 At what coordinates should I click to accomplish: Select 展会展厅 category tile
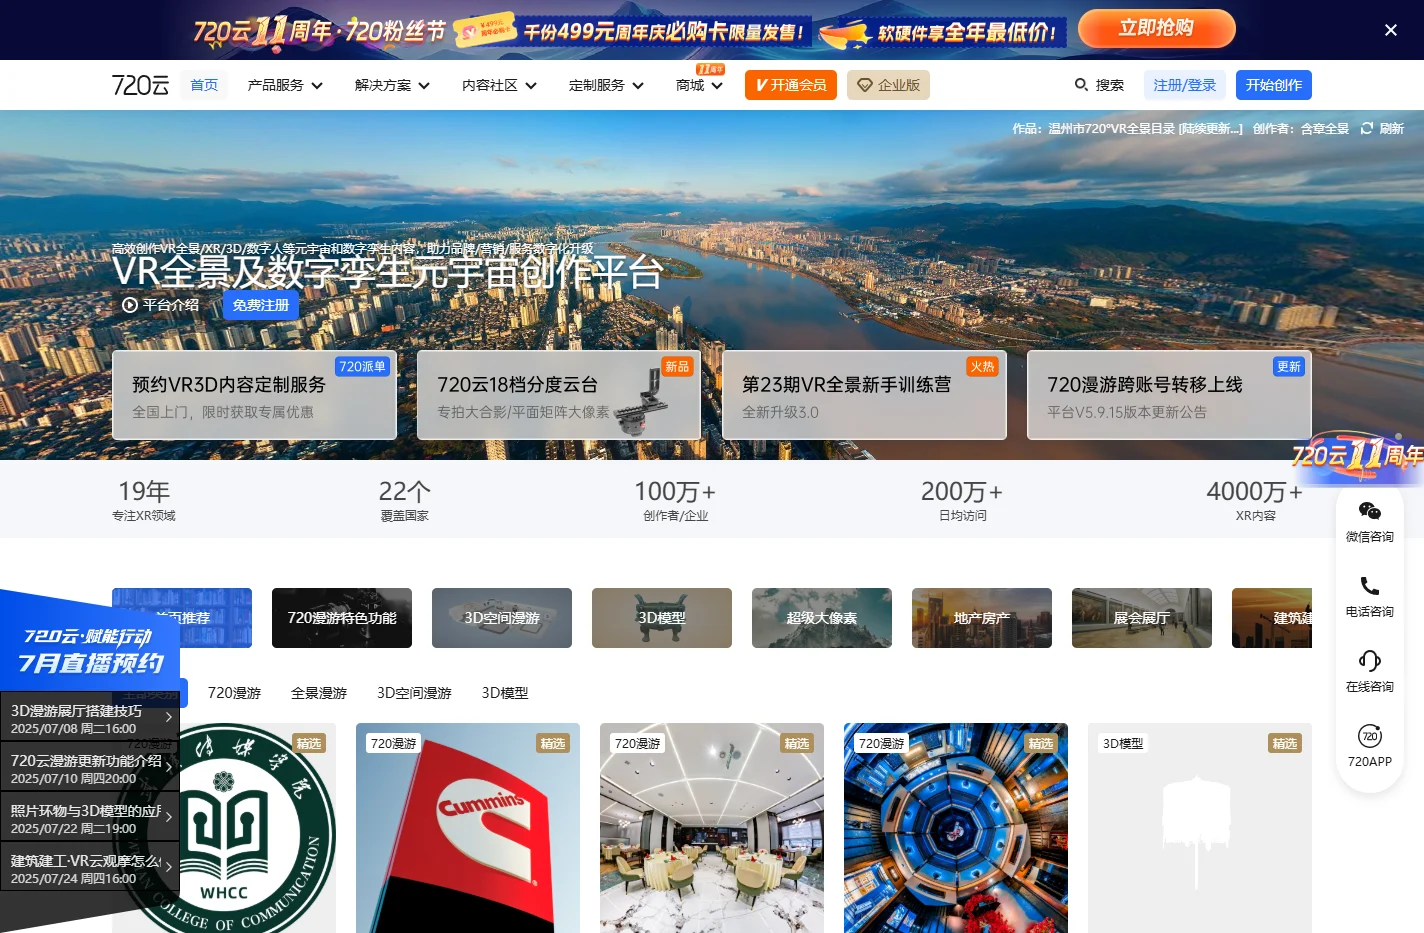(1142, 618)
